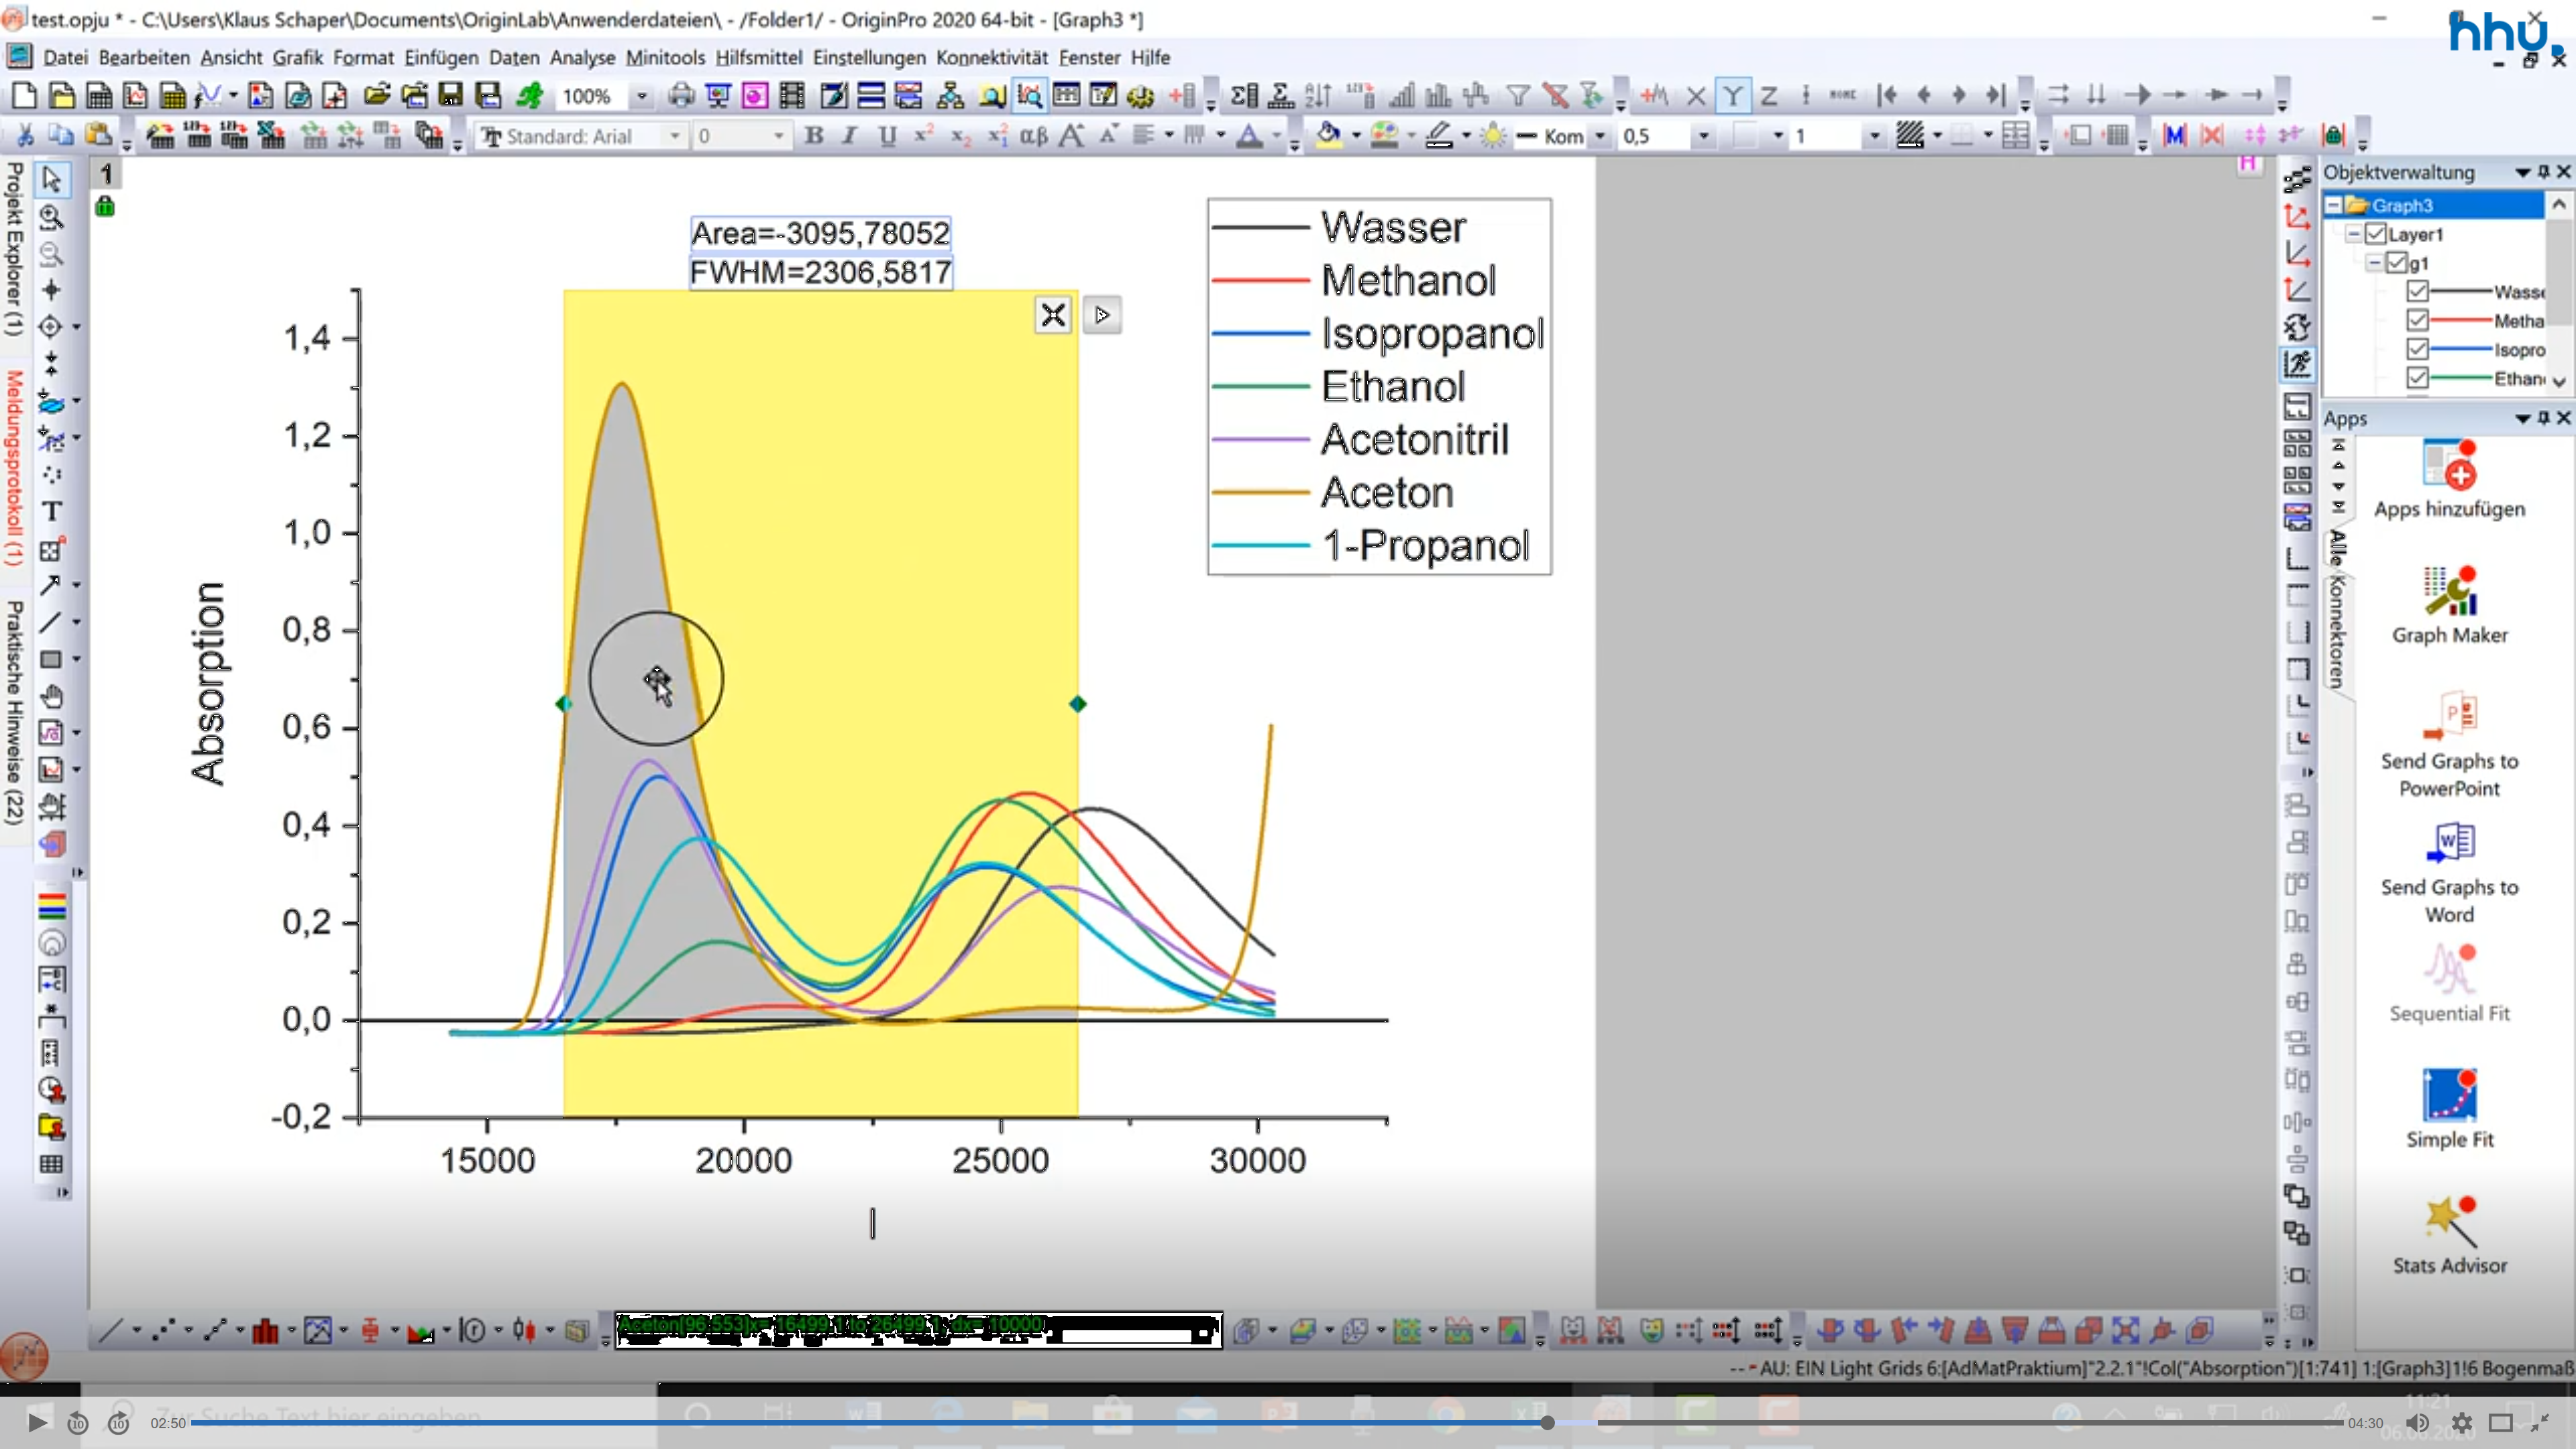Open the Sequential Fit app
Image resolution: width=2576 pixels, height=1449 pixels.
click(2449, 983)
